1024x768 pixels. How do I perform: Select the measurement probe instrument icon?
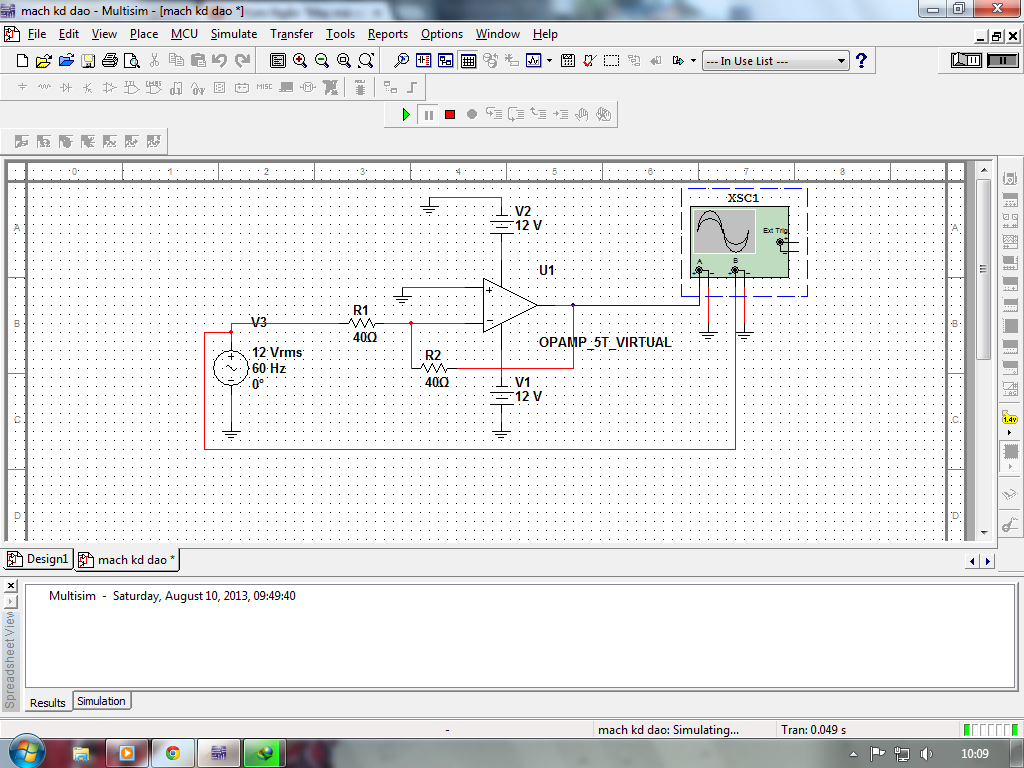tap(1010, 418)
